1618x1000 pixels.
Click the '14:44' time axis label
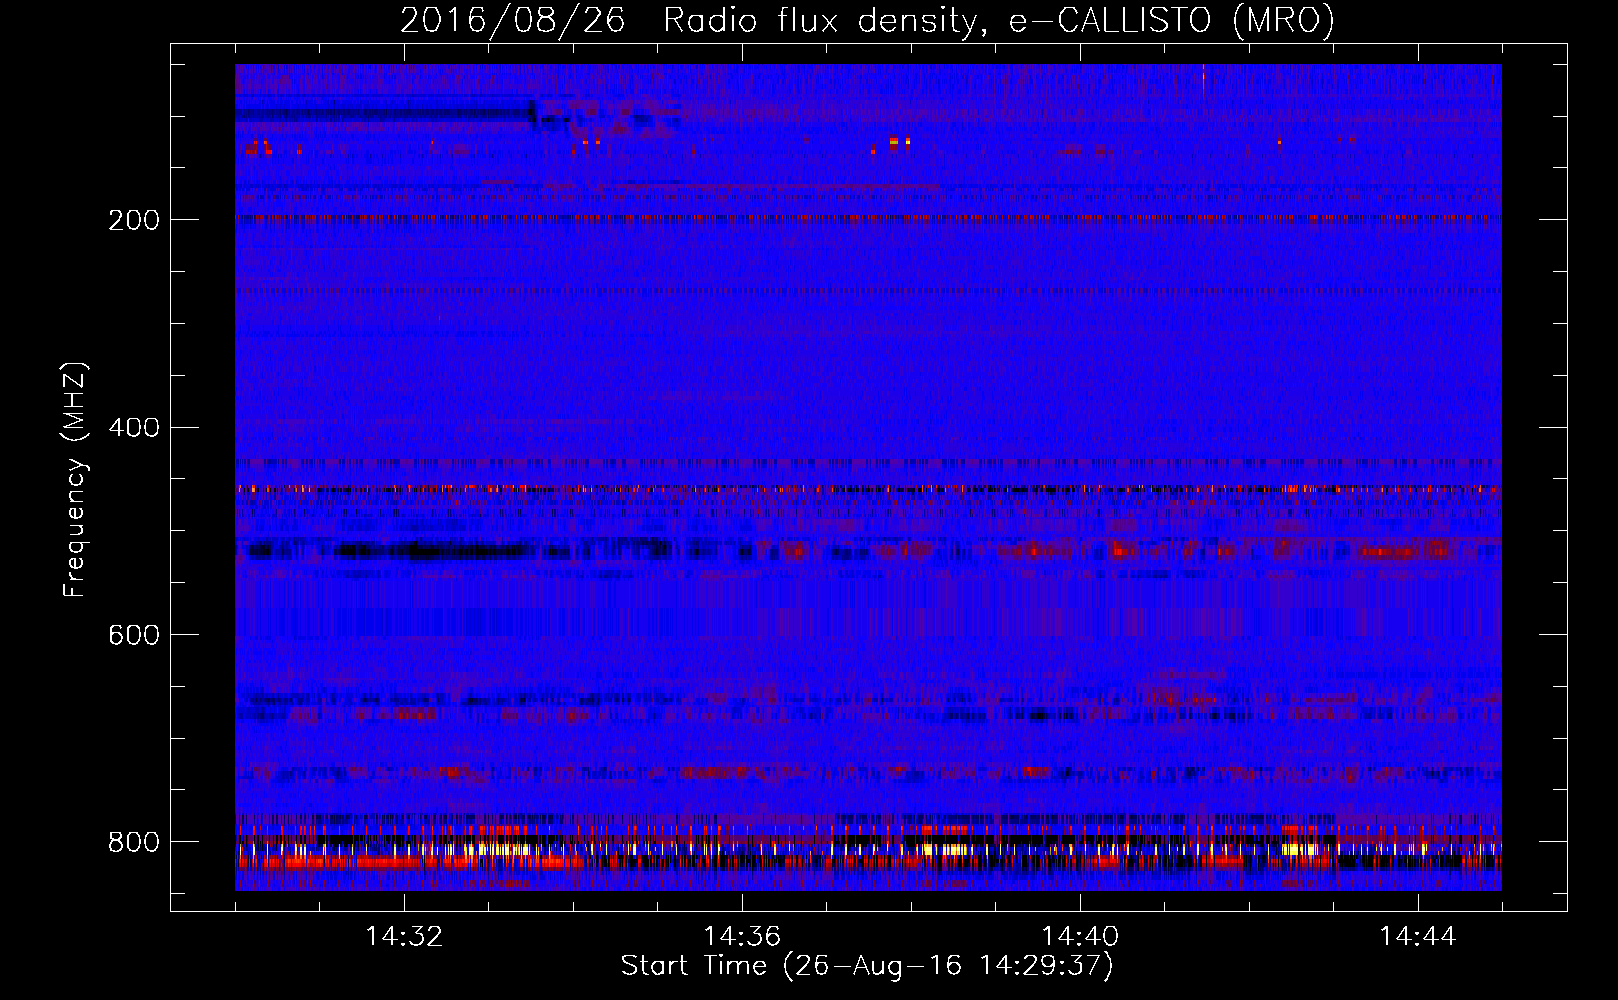point(1418,937)
